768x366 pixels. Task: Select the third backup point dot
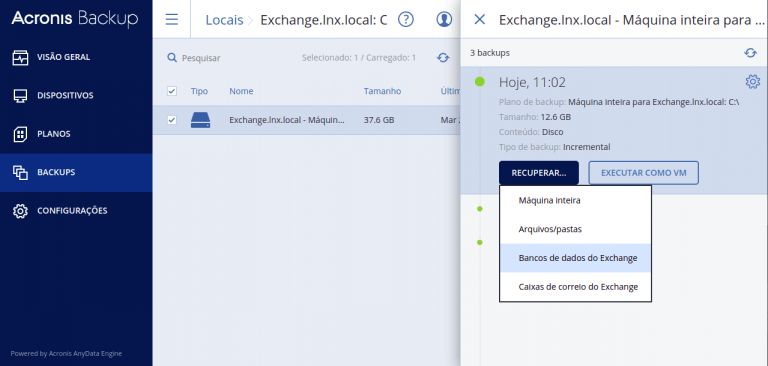pos(480,243)
